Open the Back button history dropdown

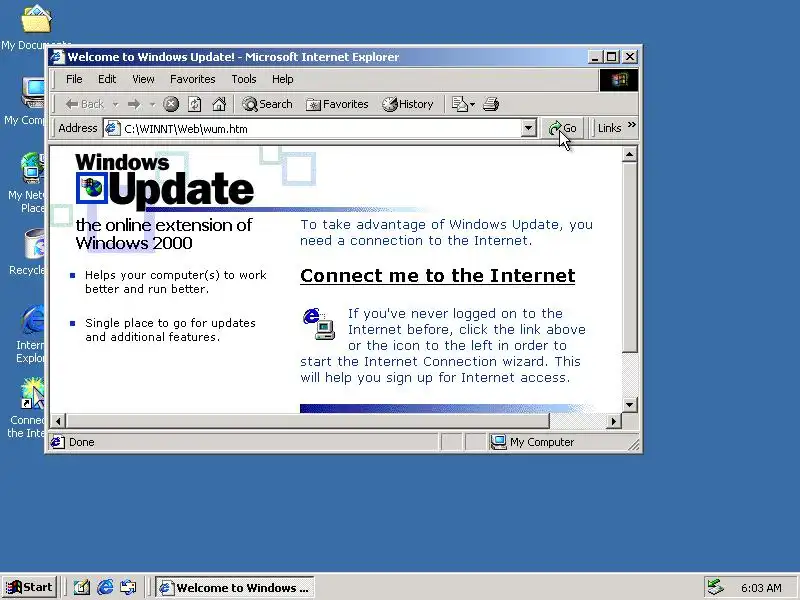[115, 104]
